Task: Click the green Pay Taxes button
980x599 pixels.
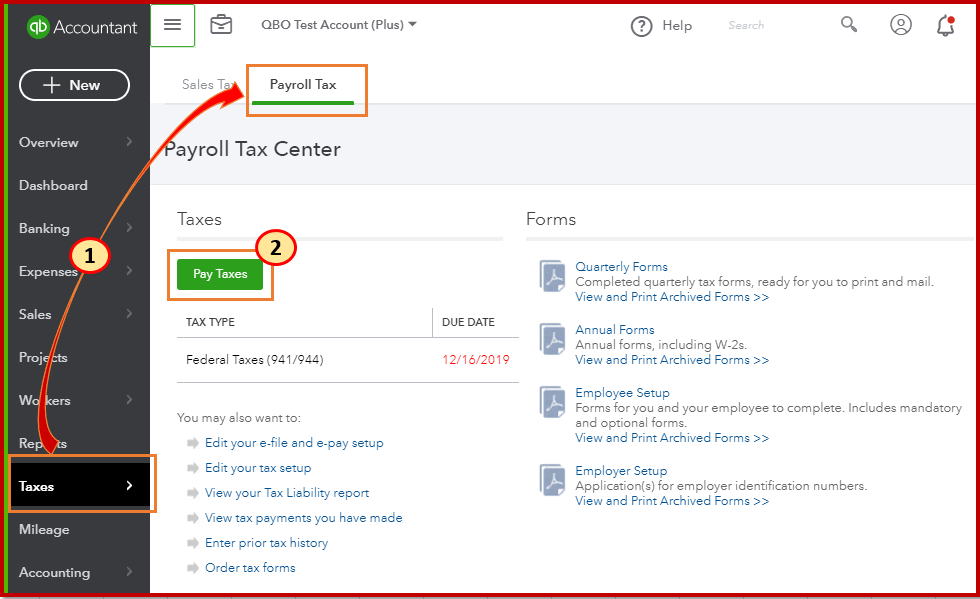Action: [220, 274]
